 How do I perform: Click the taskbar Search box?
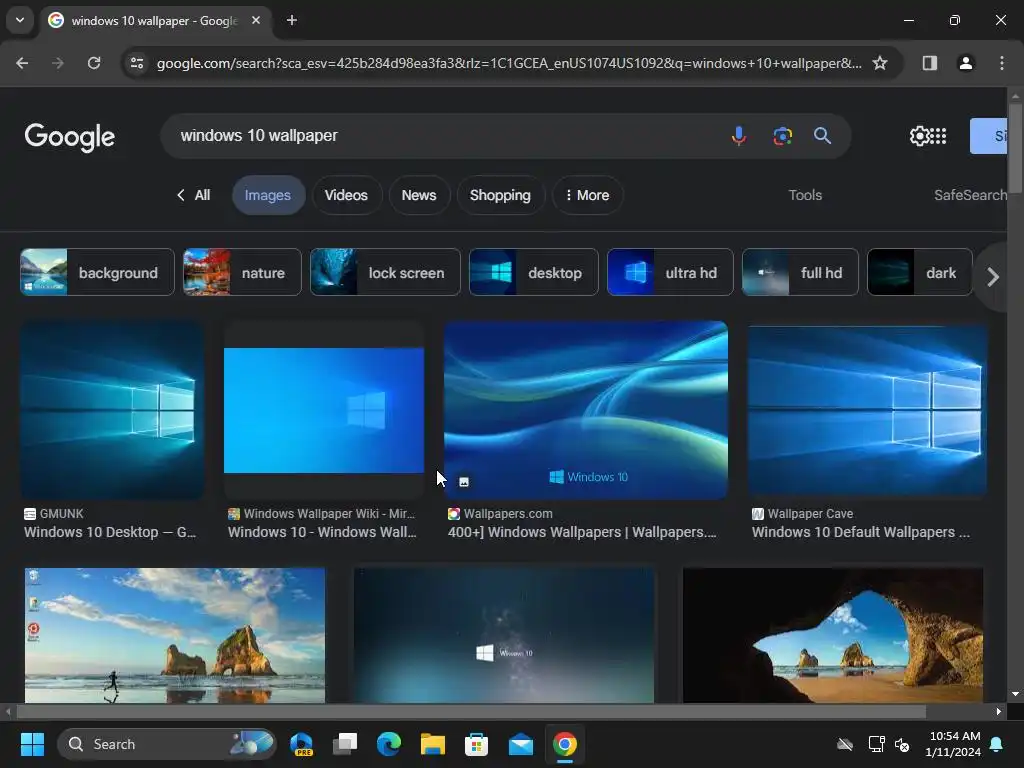point(167,744)
